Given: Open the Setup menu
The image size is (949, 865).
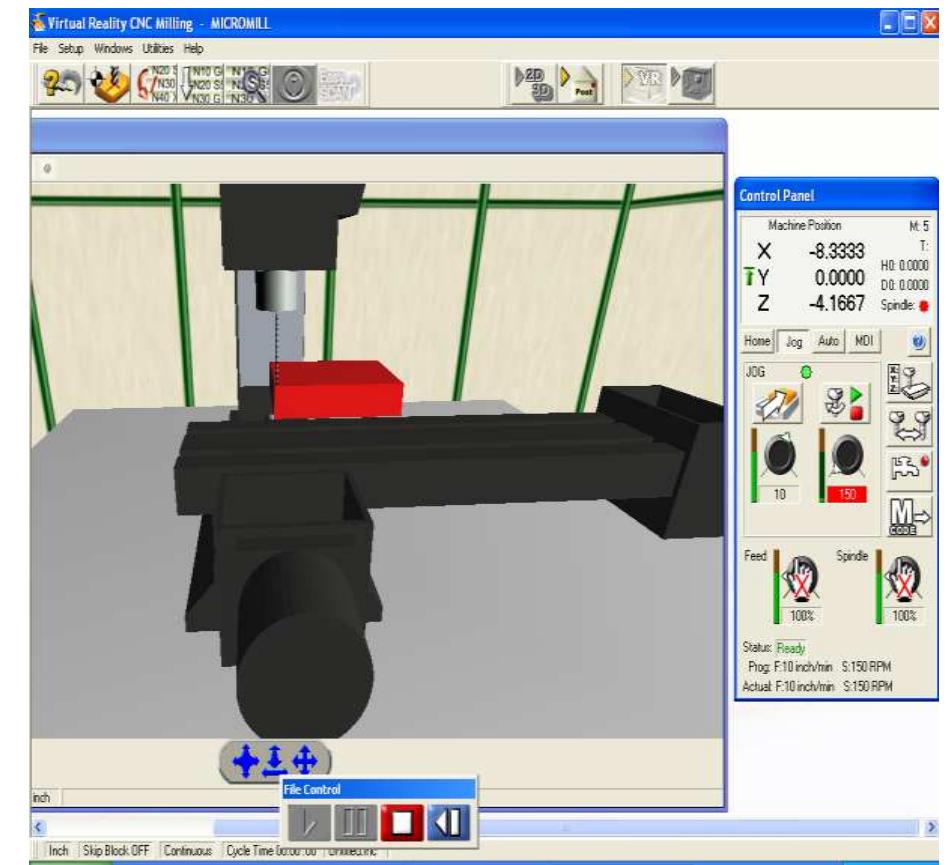Looking at the screenshot, I should (71, 48).
